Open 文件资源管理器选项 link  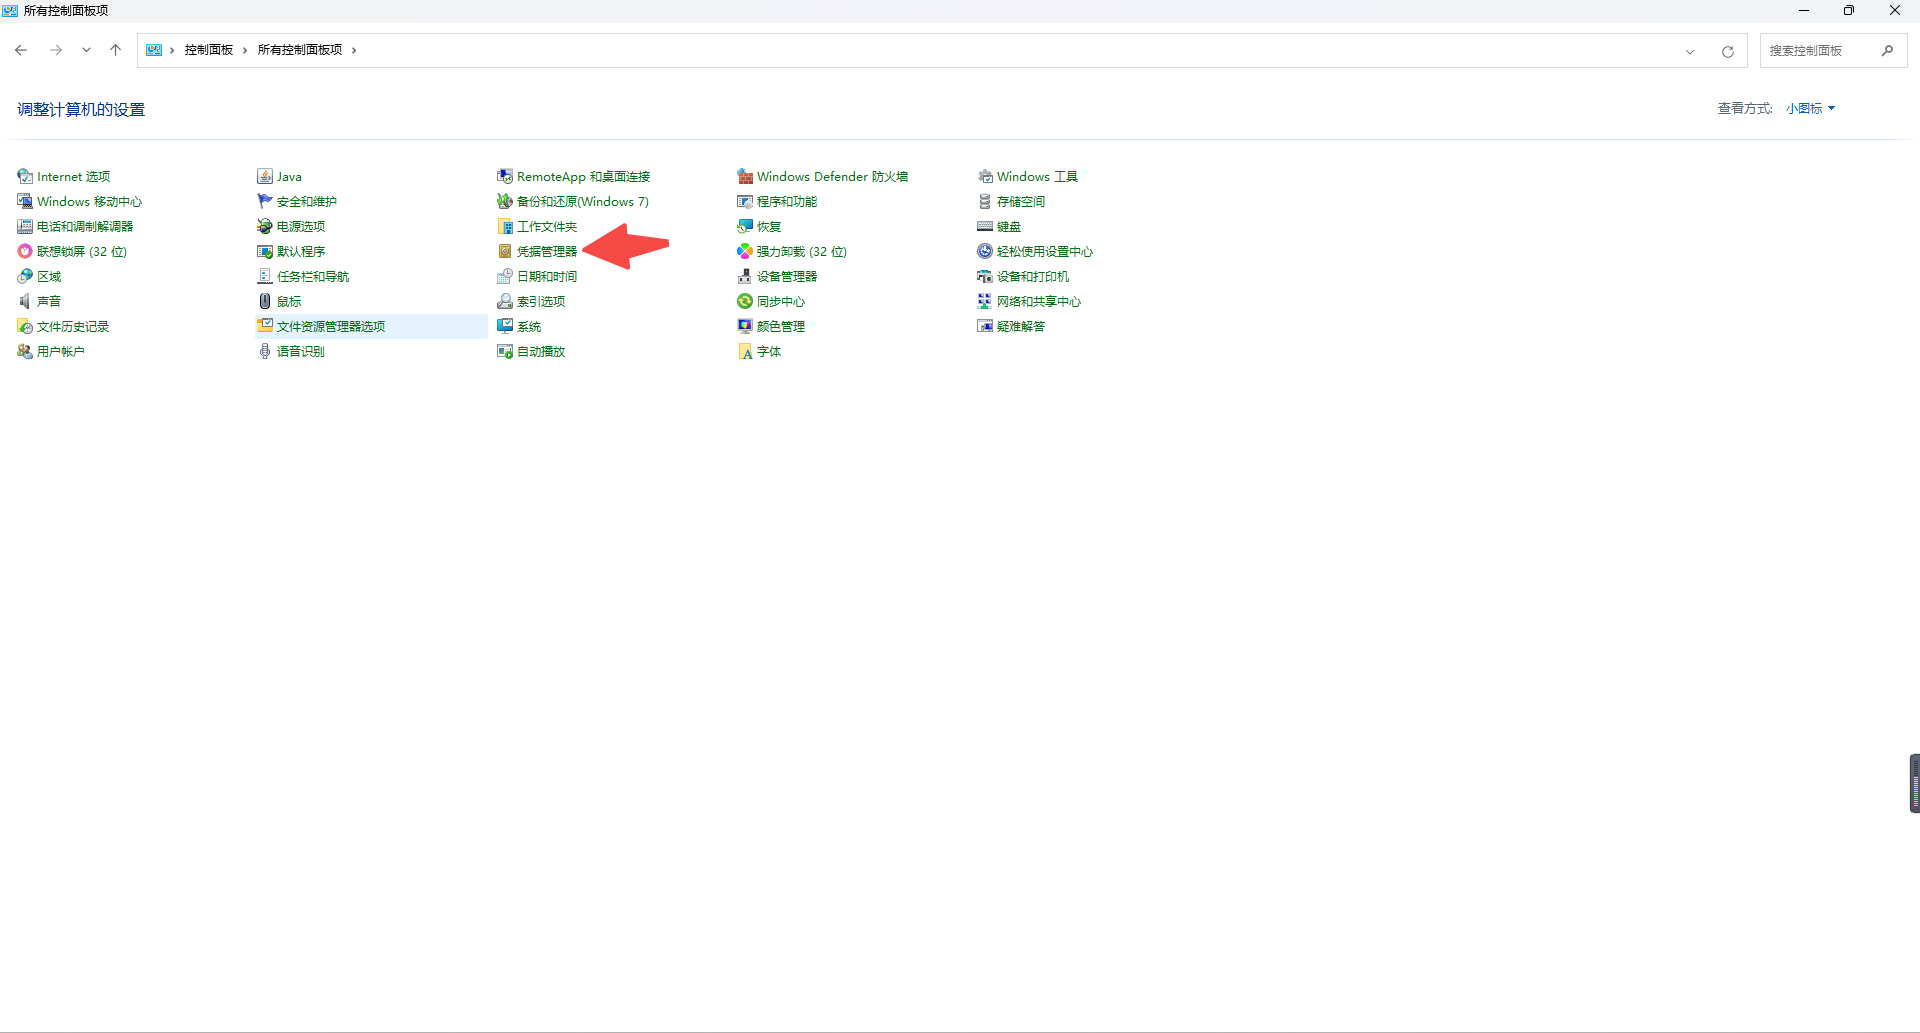pyautogui.click(x=331, y=326)
